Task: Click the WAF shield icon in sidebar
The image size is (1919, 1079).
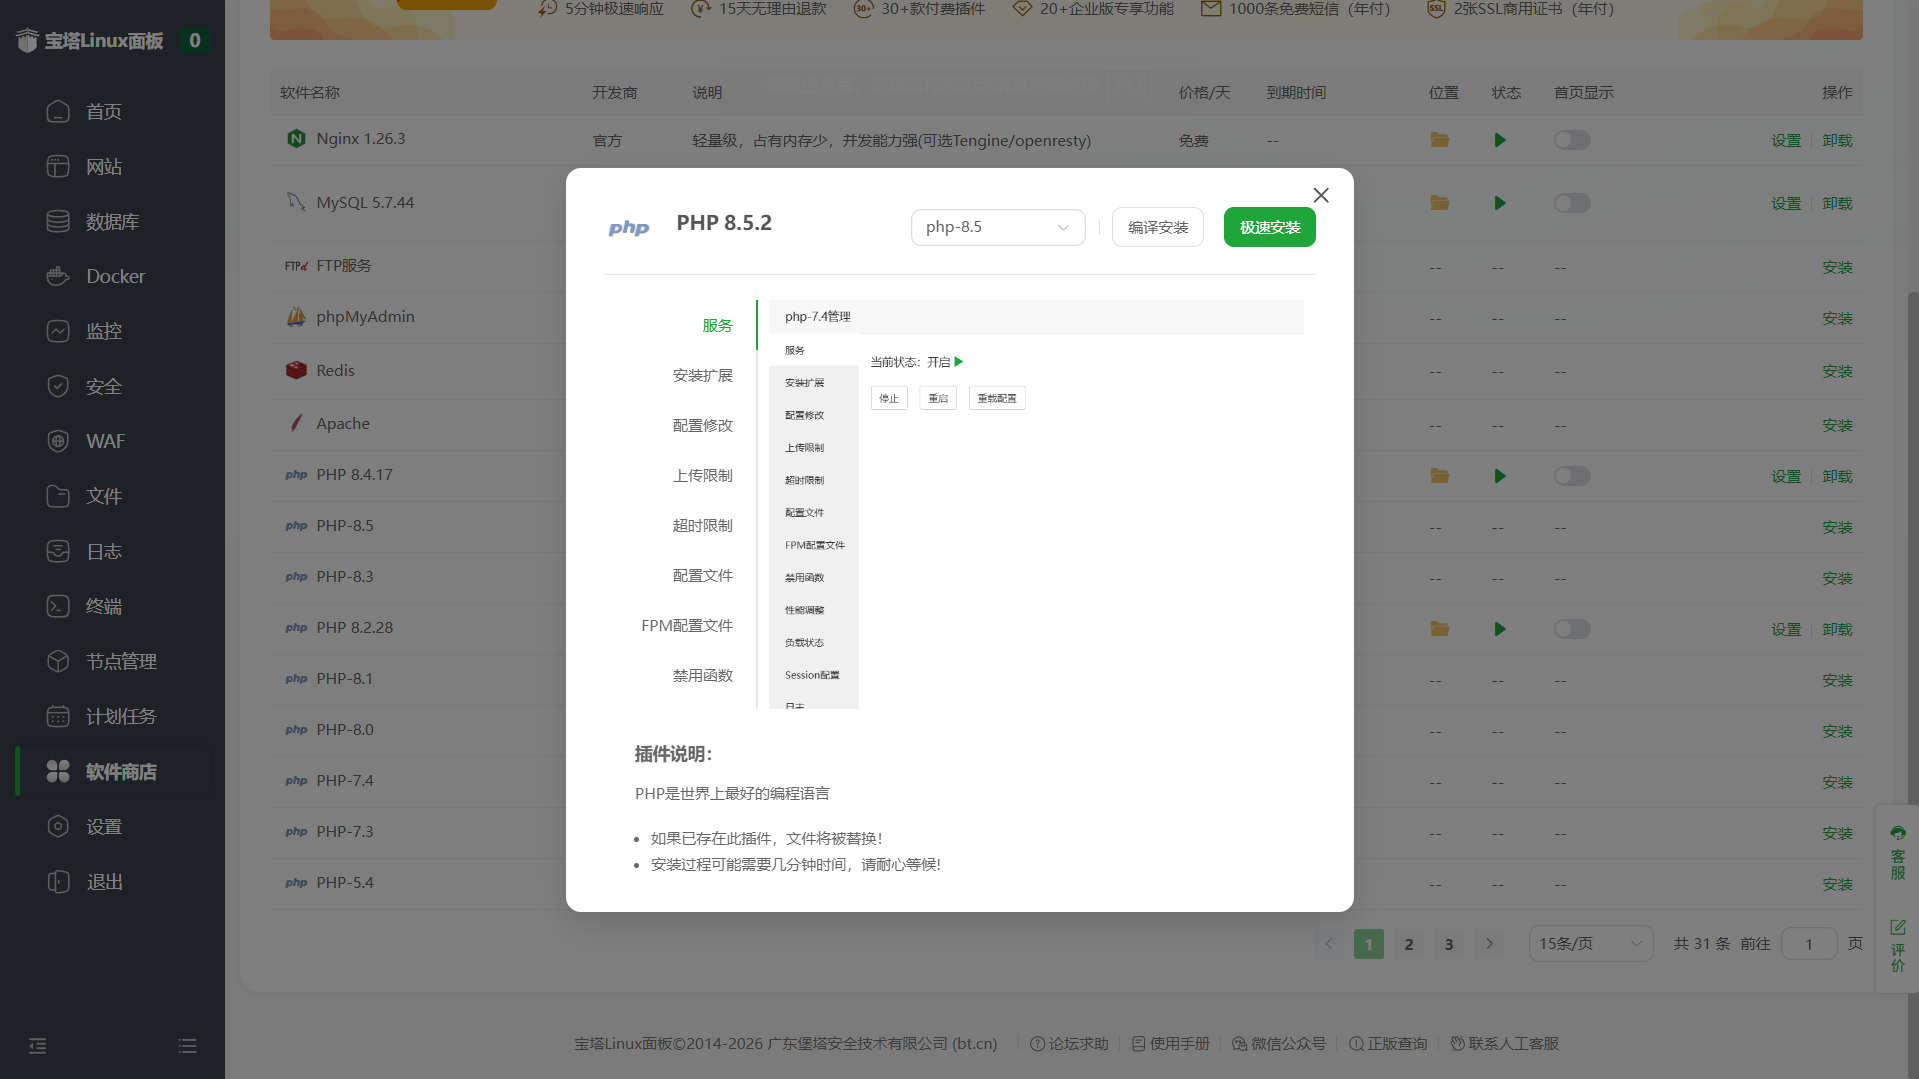Action: (58, 441)
